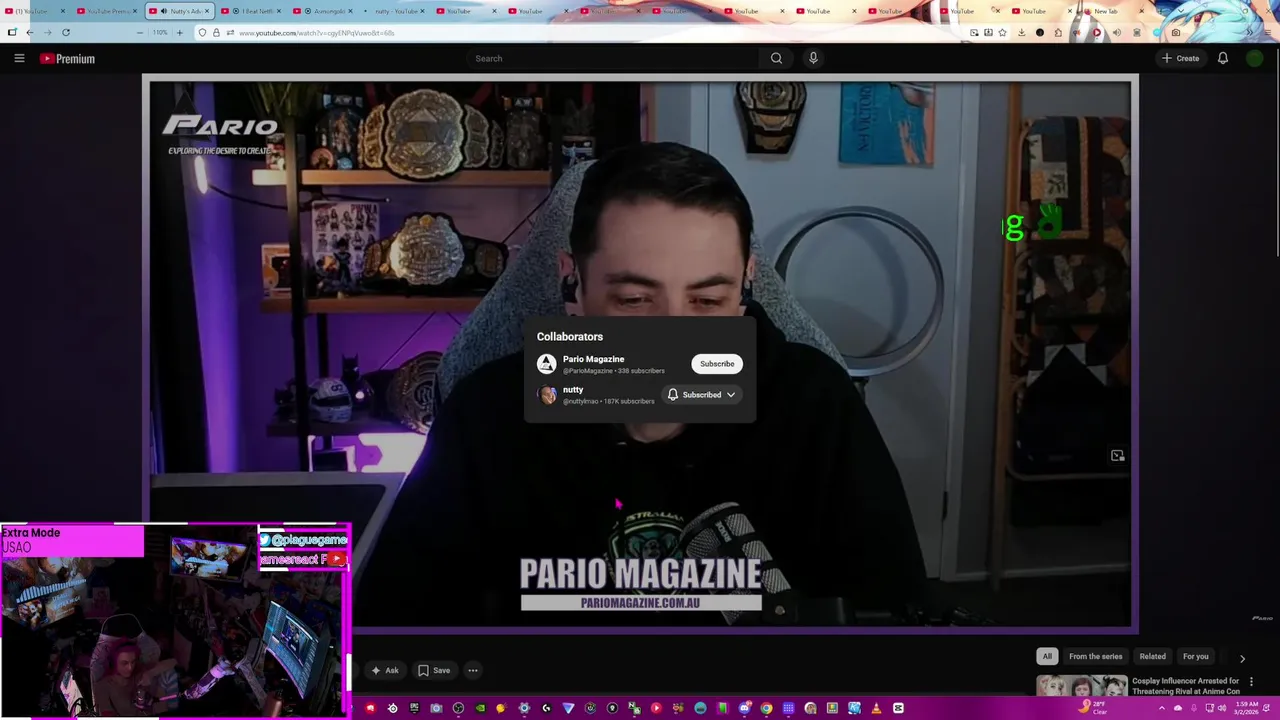Open the Pario Magazine channel name link
This screenshot has height=720, width=1280.
(x=593, y=359)
